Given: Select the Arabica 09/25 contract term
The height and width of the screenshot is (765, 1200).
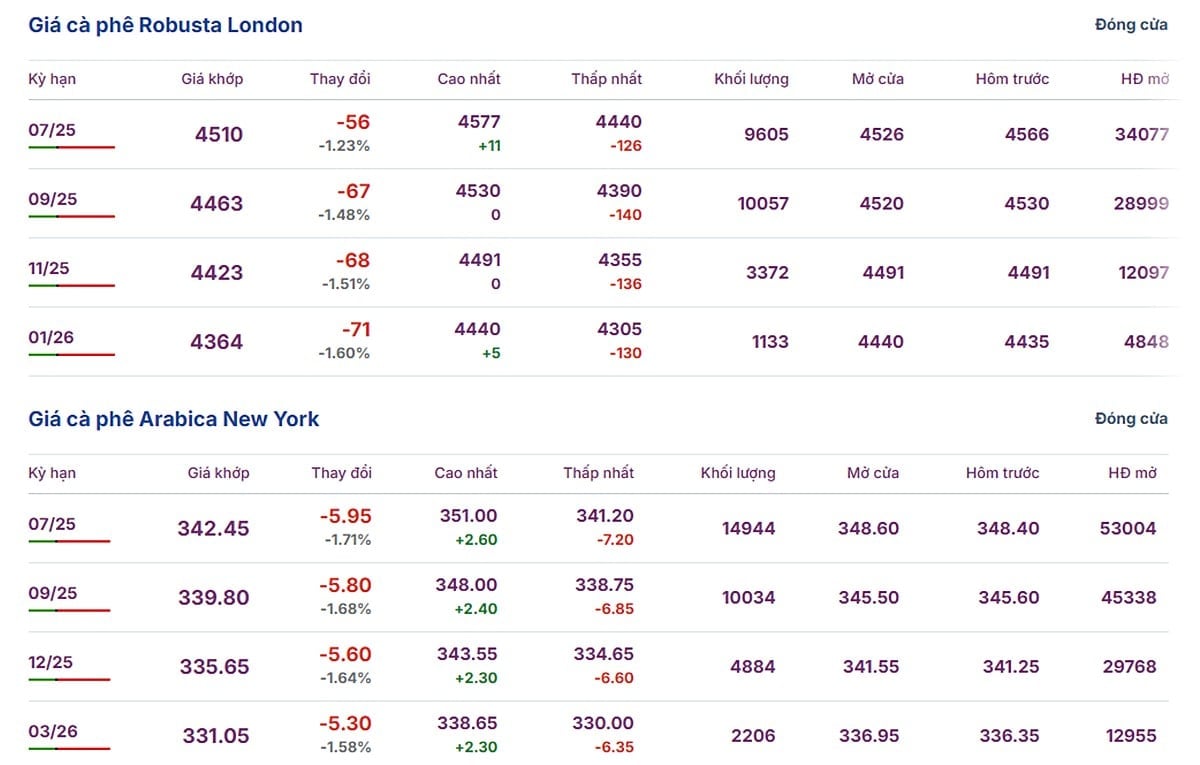Looking at the screenshot, I should (x=52, y=593).
